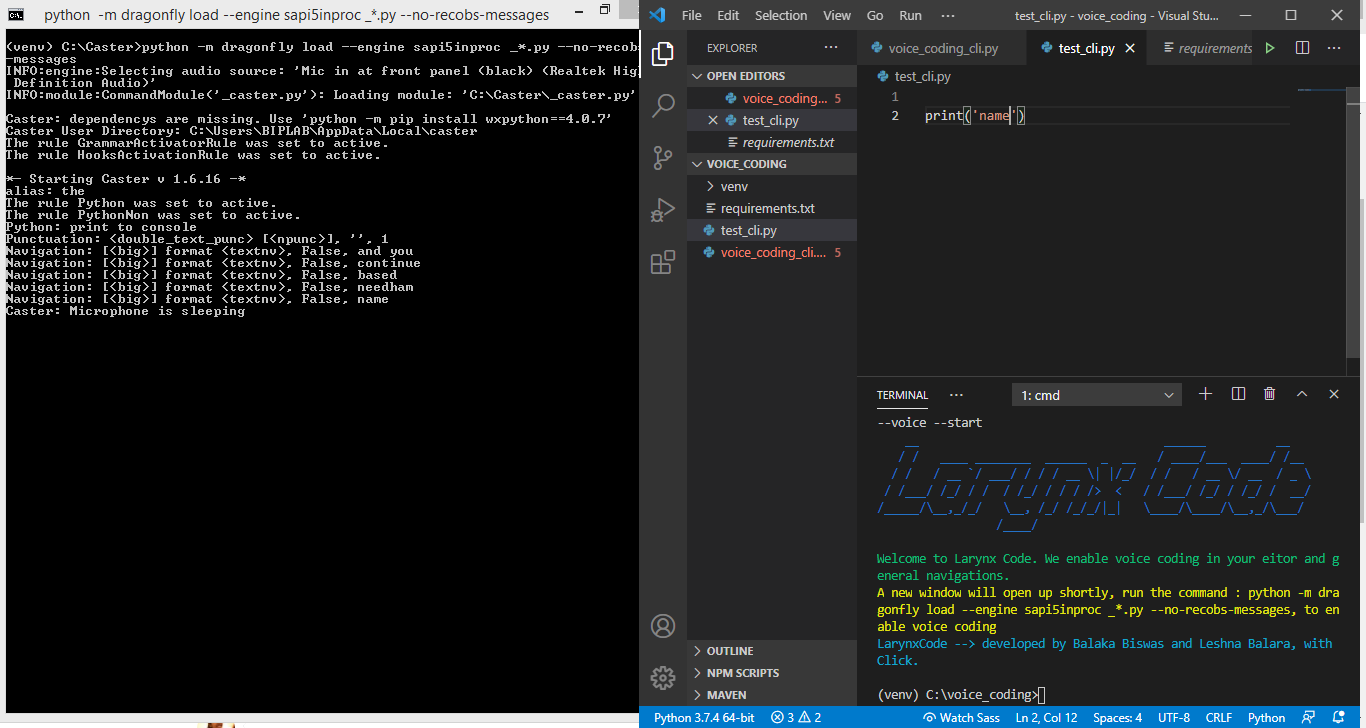Change Spaces: 4 indentation setting
1366x728 pixels.
(x=1117, y=717)
